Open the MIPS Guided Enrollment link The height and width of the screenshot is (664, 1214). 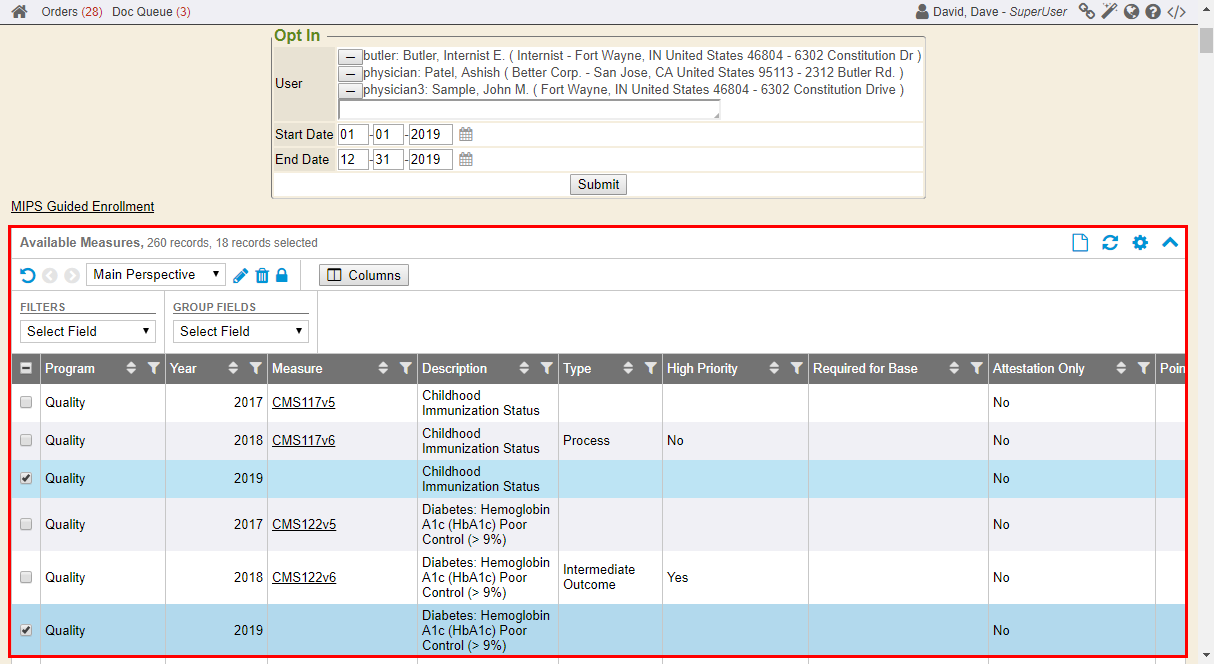(83, 207)
